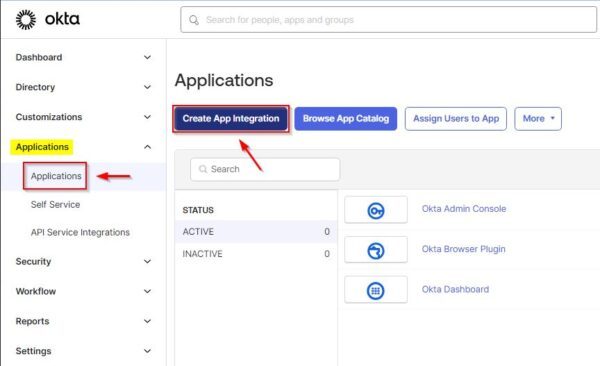Click the Okta sunburst logo
Image resolution: width=600 pixels, height=366 pixels.
(26, 20)
